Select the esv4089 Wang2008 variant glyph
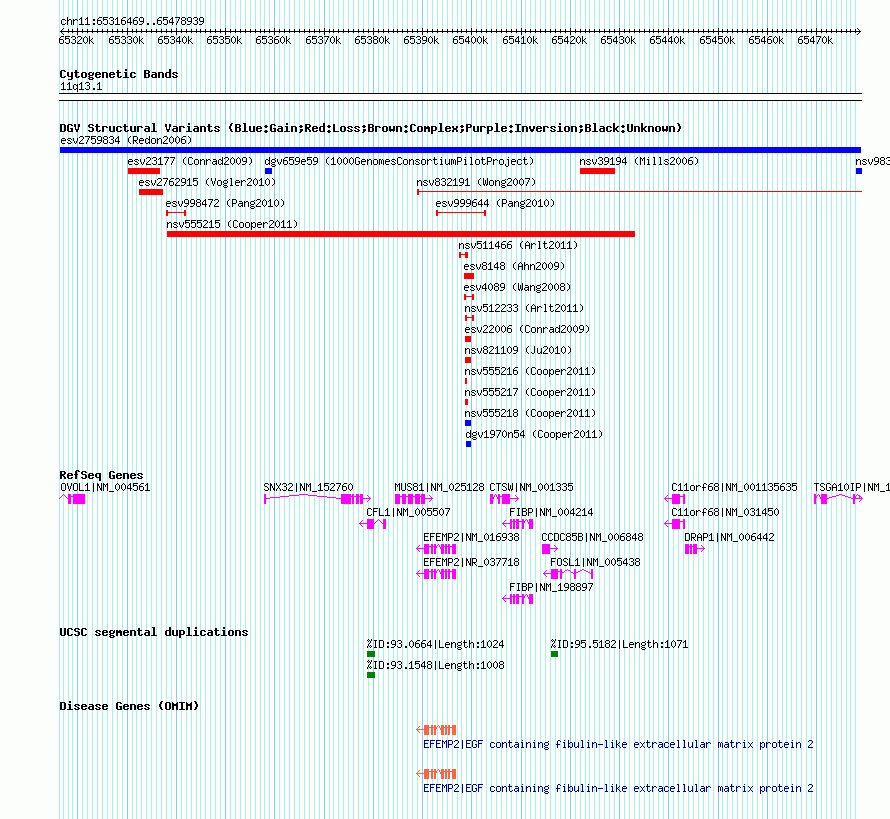The height and width of the screenshot is (819, 890). coord(469,297)
